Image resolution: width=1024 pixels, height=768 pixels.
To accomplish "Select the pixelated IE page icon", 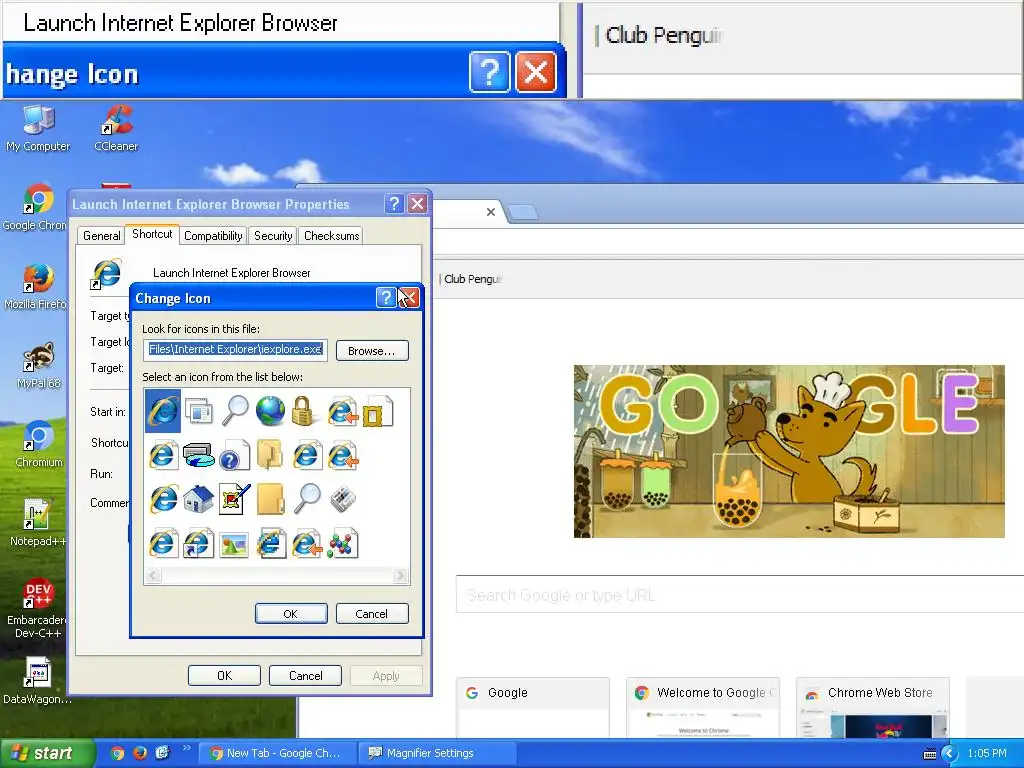I will tap(270, 544).
